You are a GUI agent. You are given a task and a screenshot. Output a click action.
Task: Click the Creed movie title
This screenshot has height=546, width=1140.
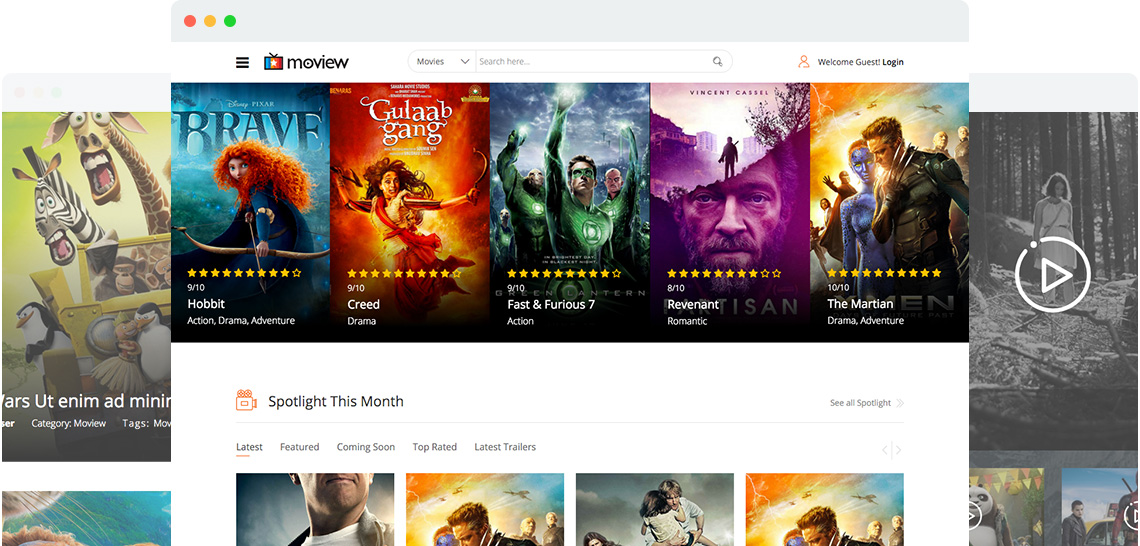(364, 304)
